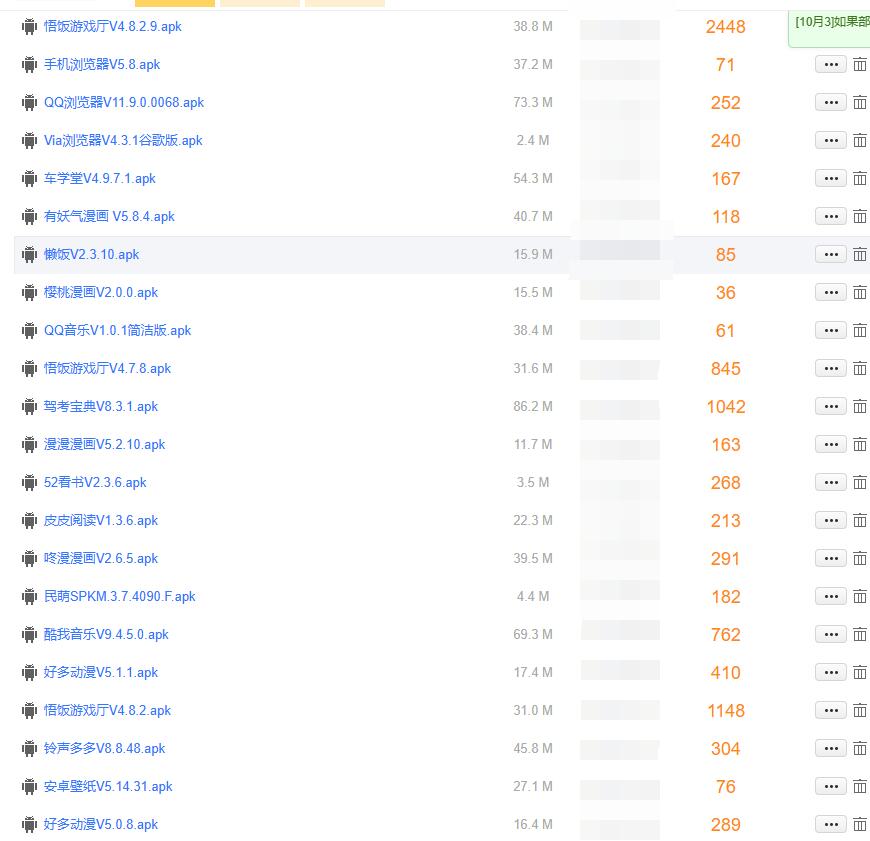Open the 漫漫漫画V5.2.10.apk link

coord(104,444)
